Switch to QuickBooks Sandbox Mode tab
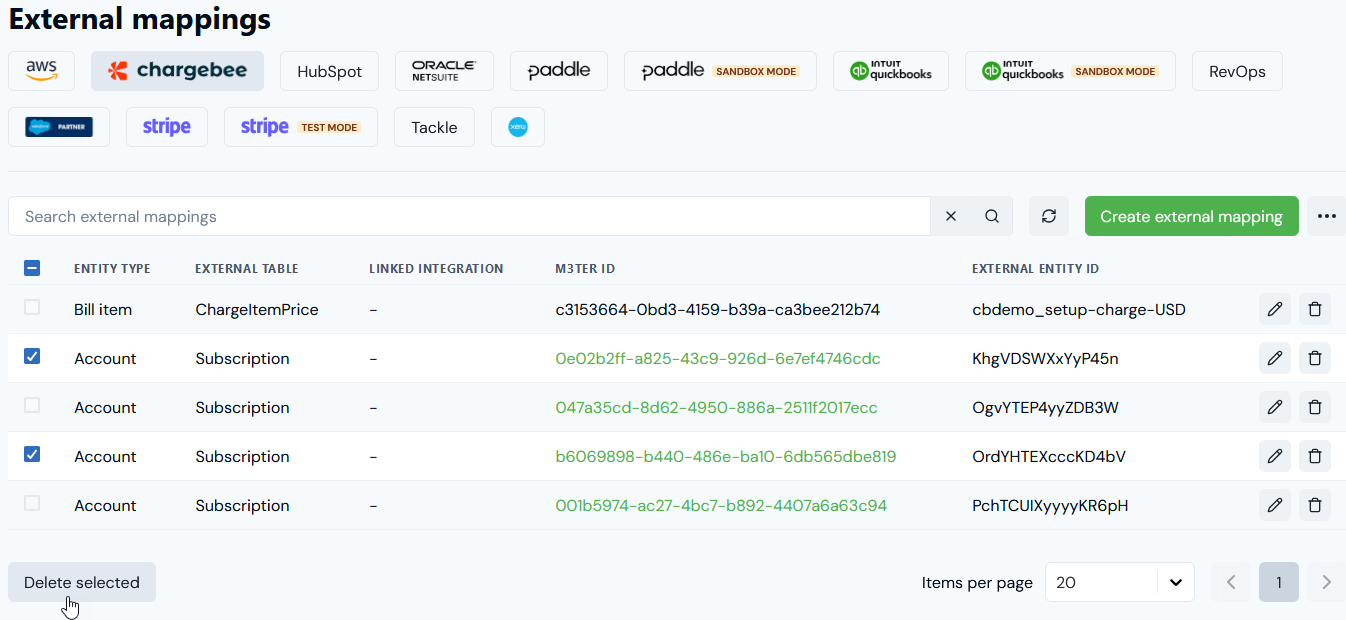Viewport: 1346px width, 620px height. [1070, 71]
